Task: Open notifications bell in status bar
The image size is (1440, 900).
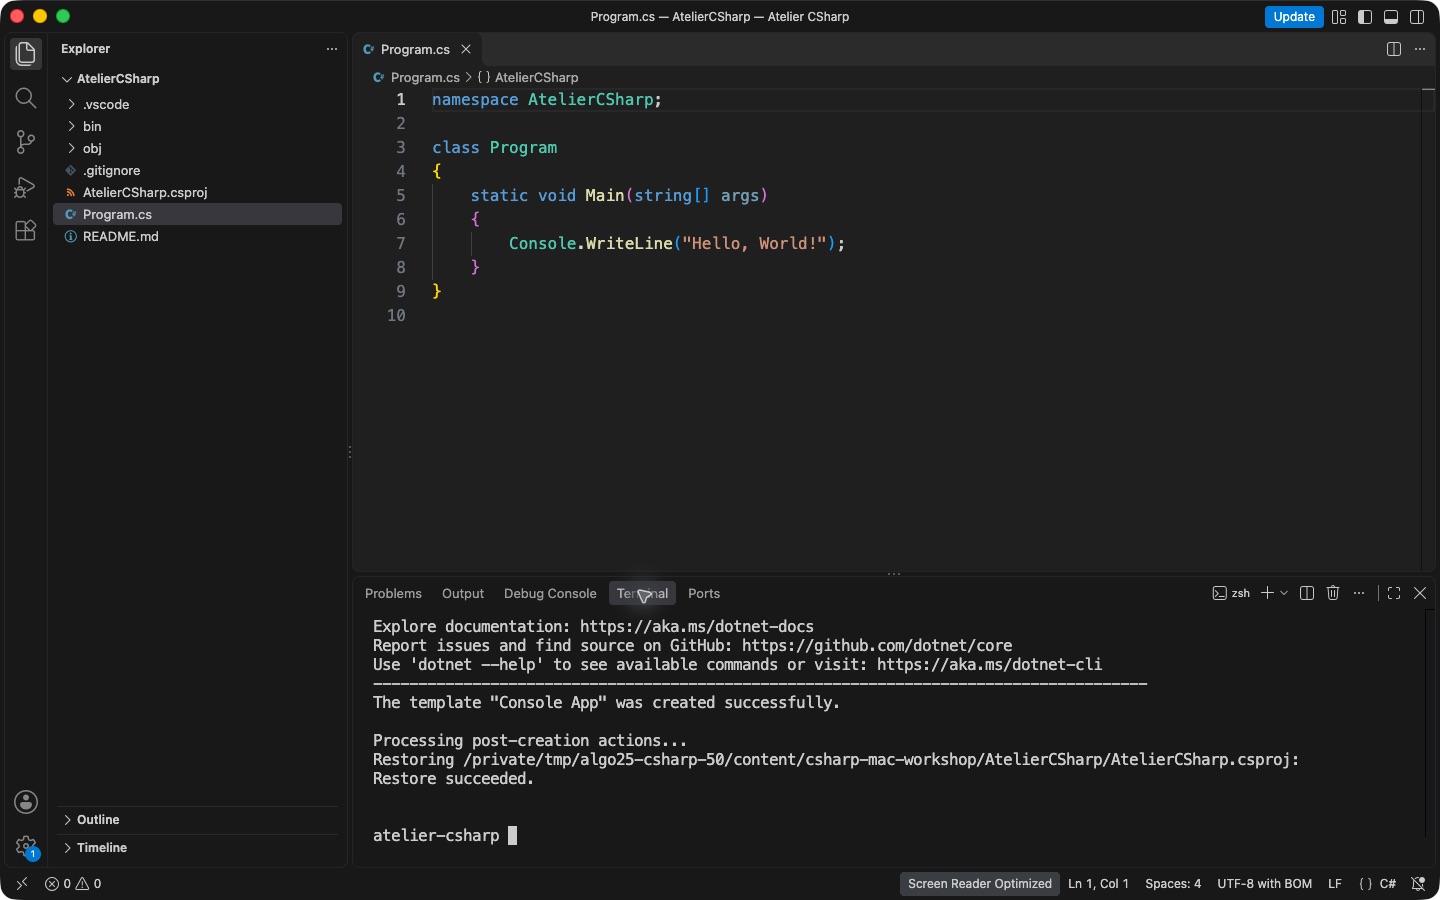Action: pyautogui.click(x=1418, y=884)
